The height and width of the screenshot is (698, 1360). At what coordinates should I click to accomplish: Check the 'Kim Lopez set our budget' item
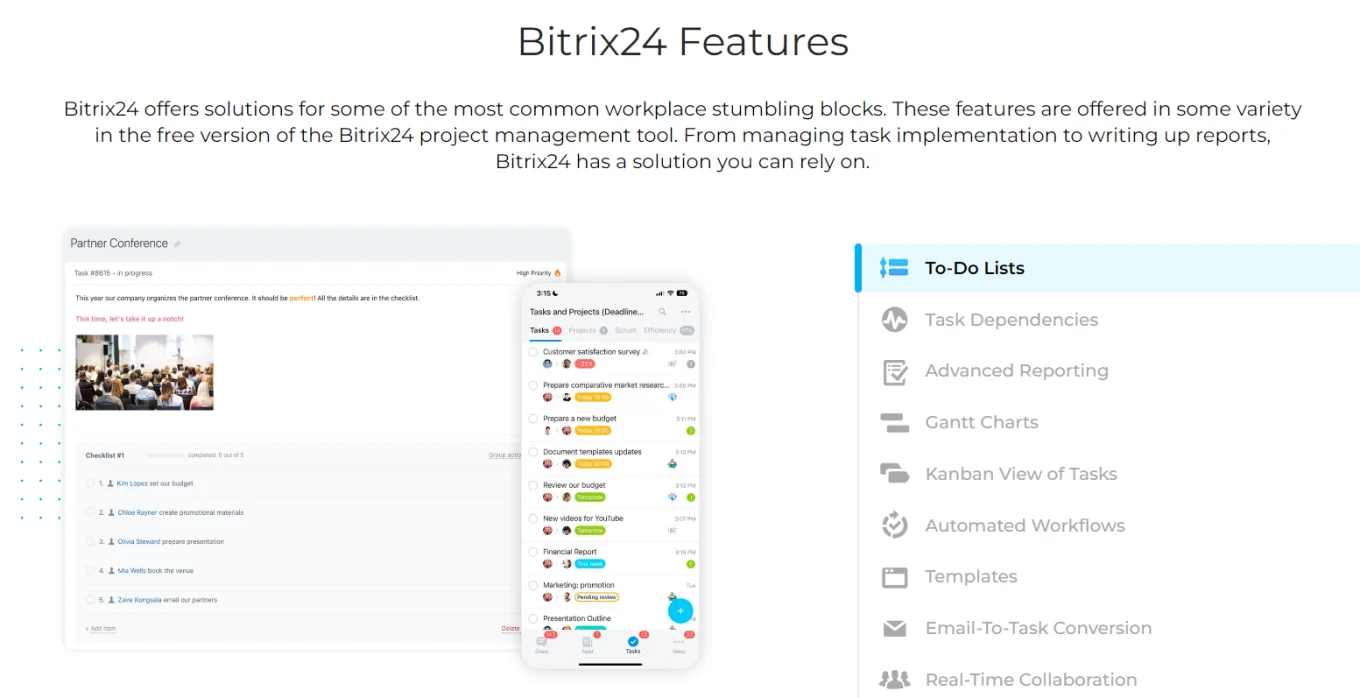(x=90, y=484)
